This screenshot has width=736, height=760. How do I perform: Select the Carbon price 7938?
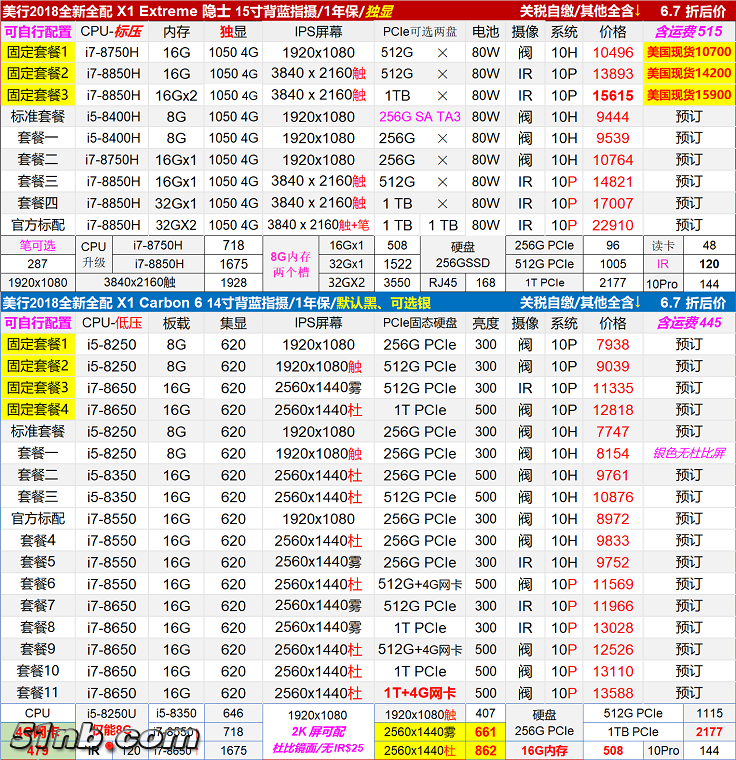(x=613, y=345)
